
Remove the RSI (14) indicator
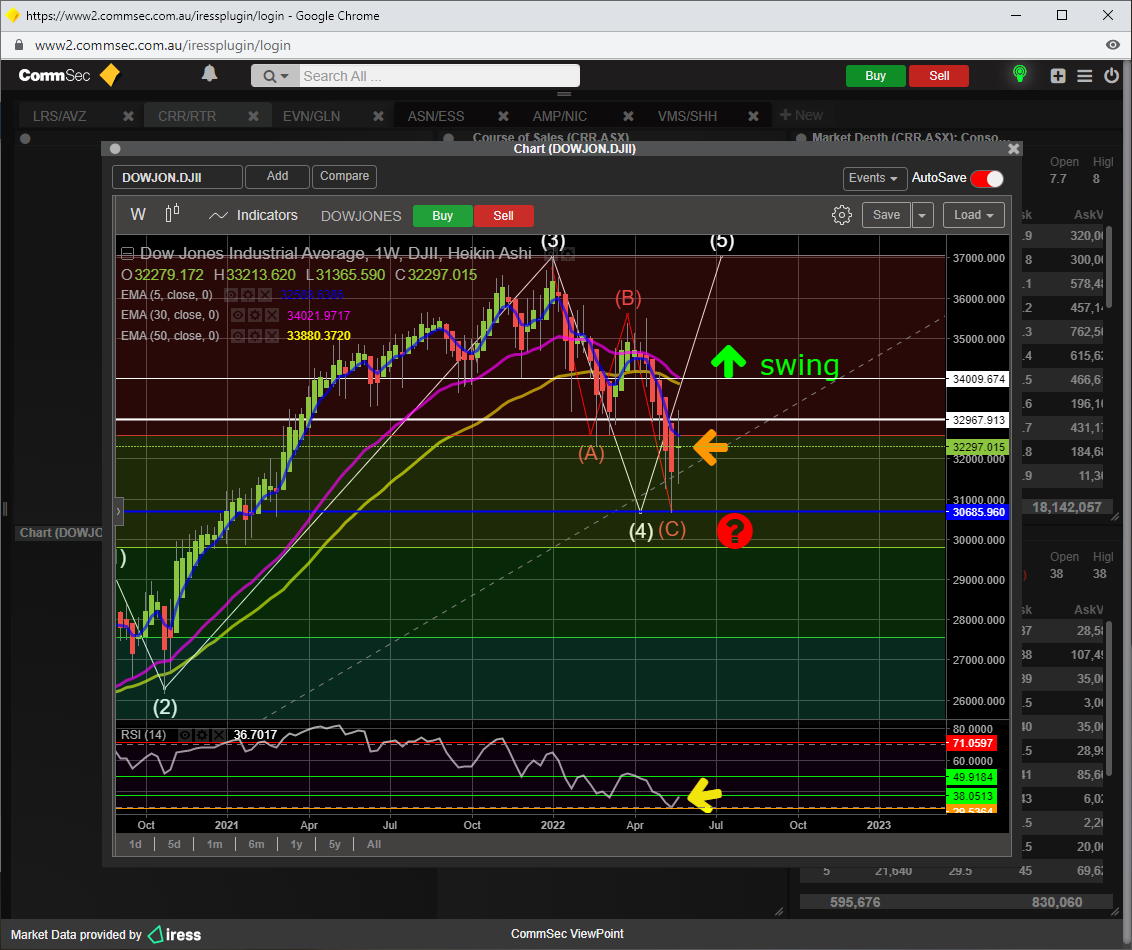219,735
